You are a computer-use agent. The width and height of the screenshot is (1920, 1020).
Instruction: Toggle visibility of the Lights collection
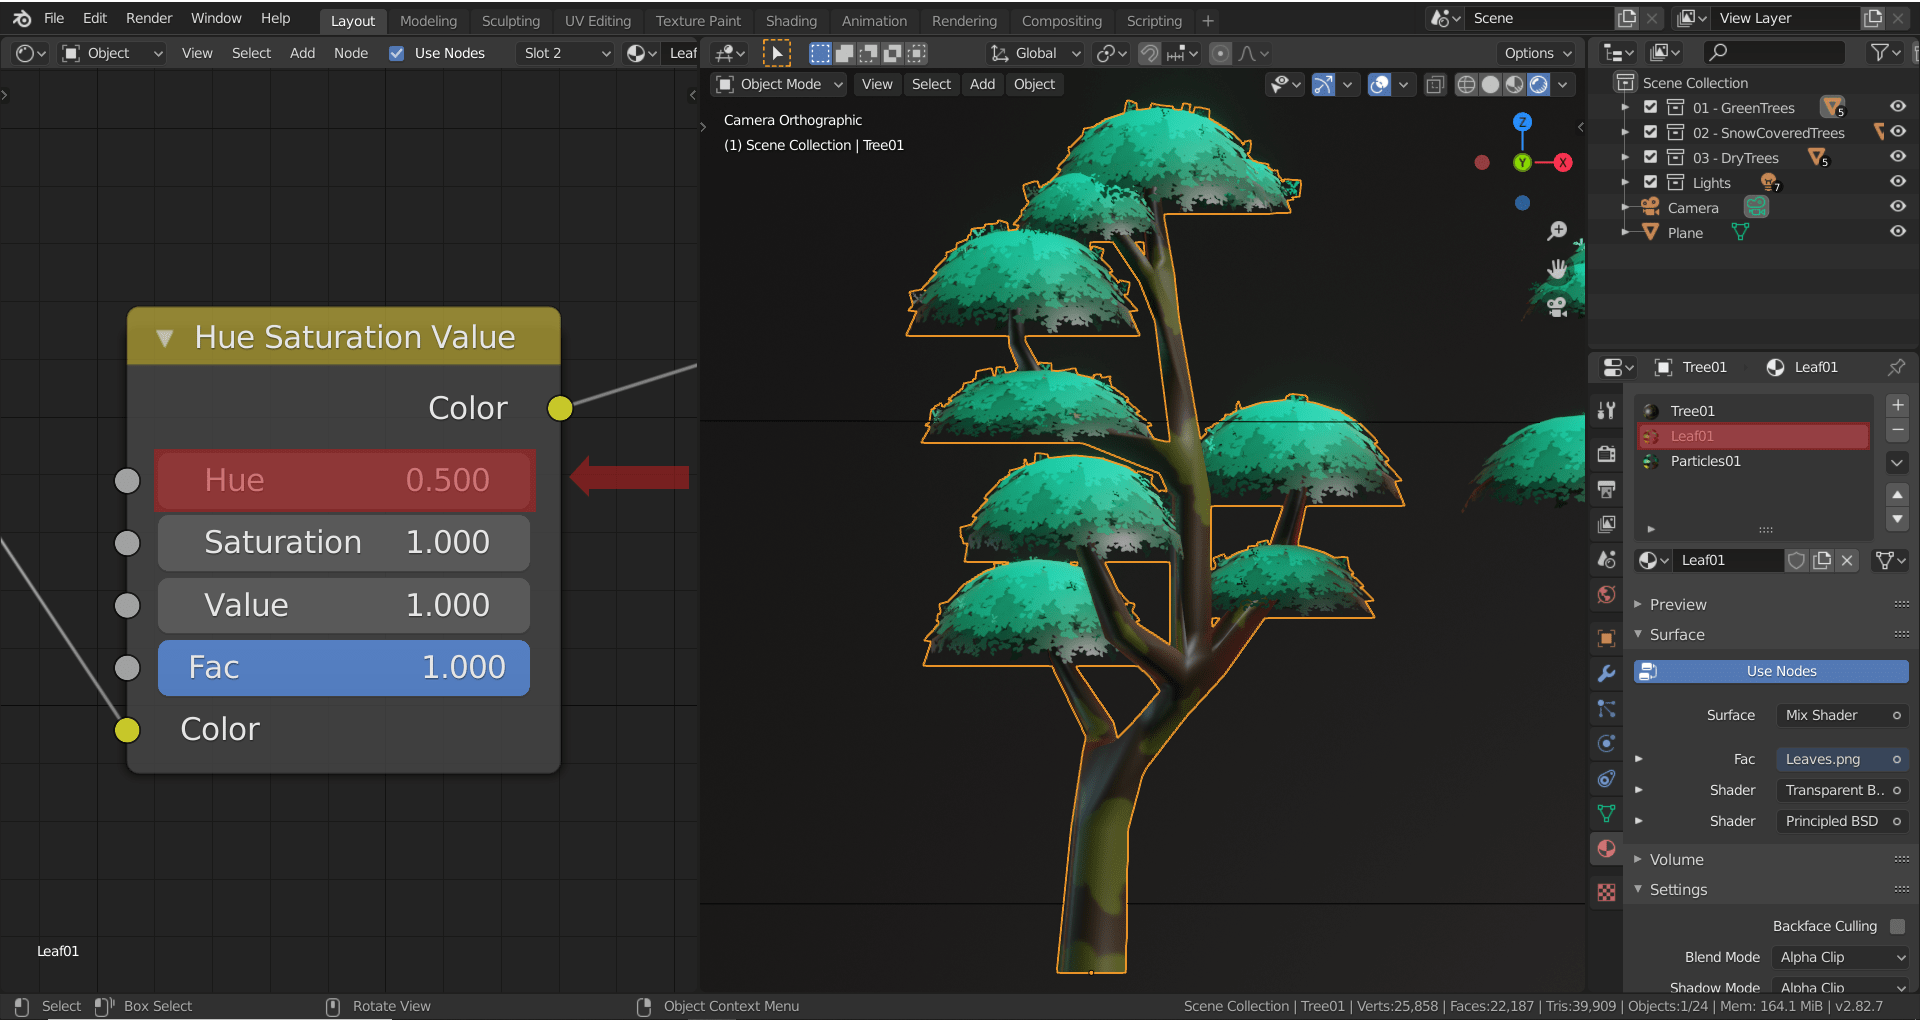click(1899, 181)
